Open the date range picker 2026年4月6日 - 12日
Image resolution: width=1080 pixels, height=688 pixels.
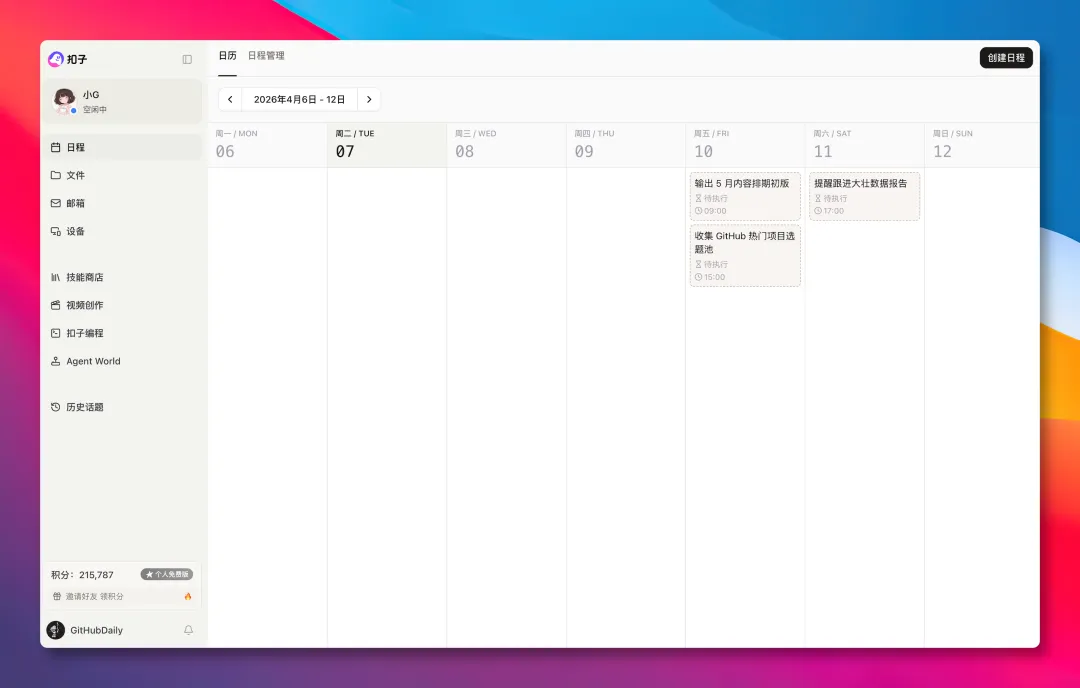(x=298, y=99)
